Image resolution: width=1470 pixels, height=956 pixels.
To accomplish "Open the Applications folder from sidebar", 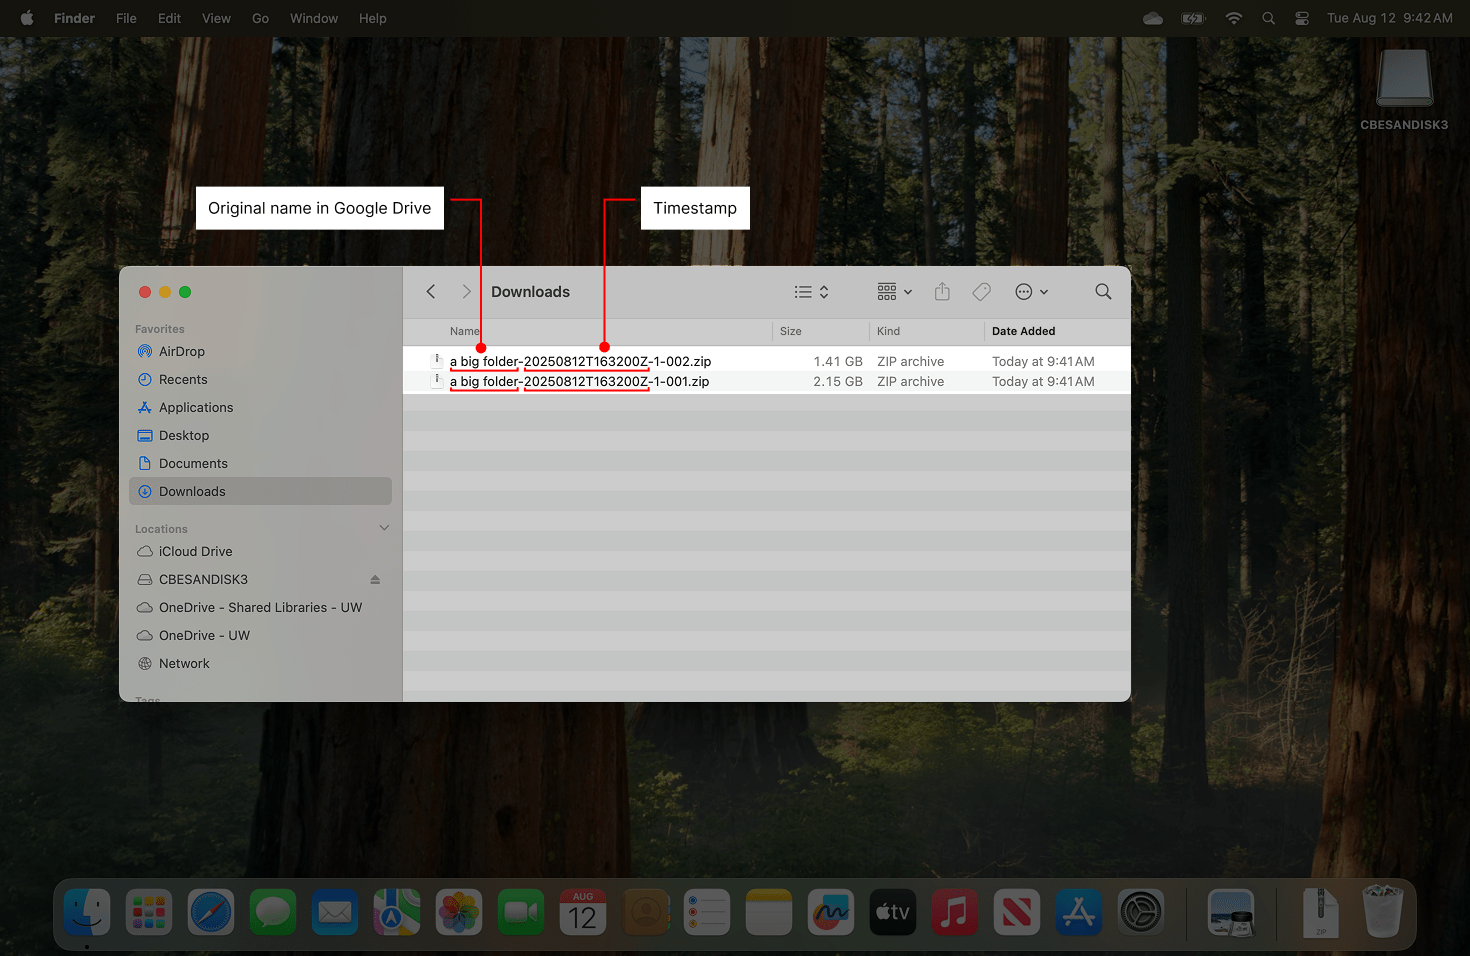I will pyautogui.click(x=195, y=407).
